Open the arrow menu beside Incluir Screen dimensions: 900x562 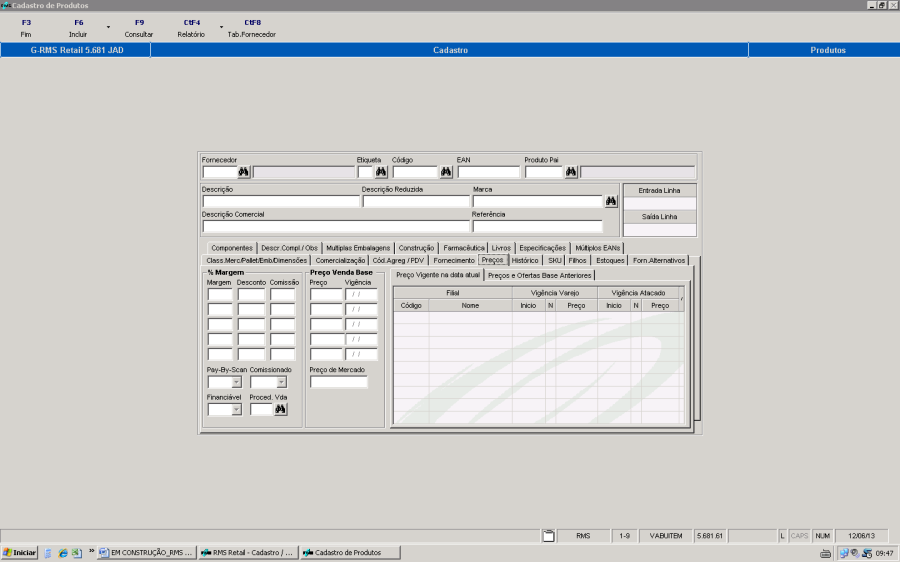click(108, 26)
